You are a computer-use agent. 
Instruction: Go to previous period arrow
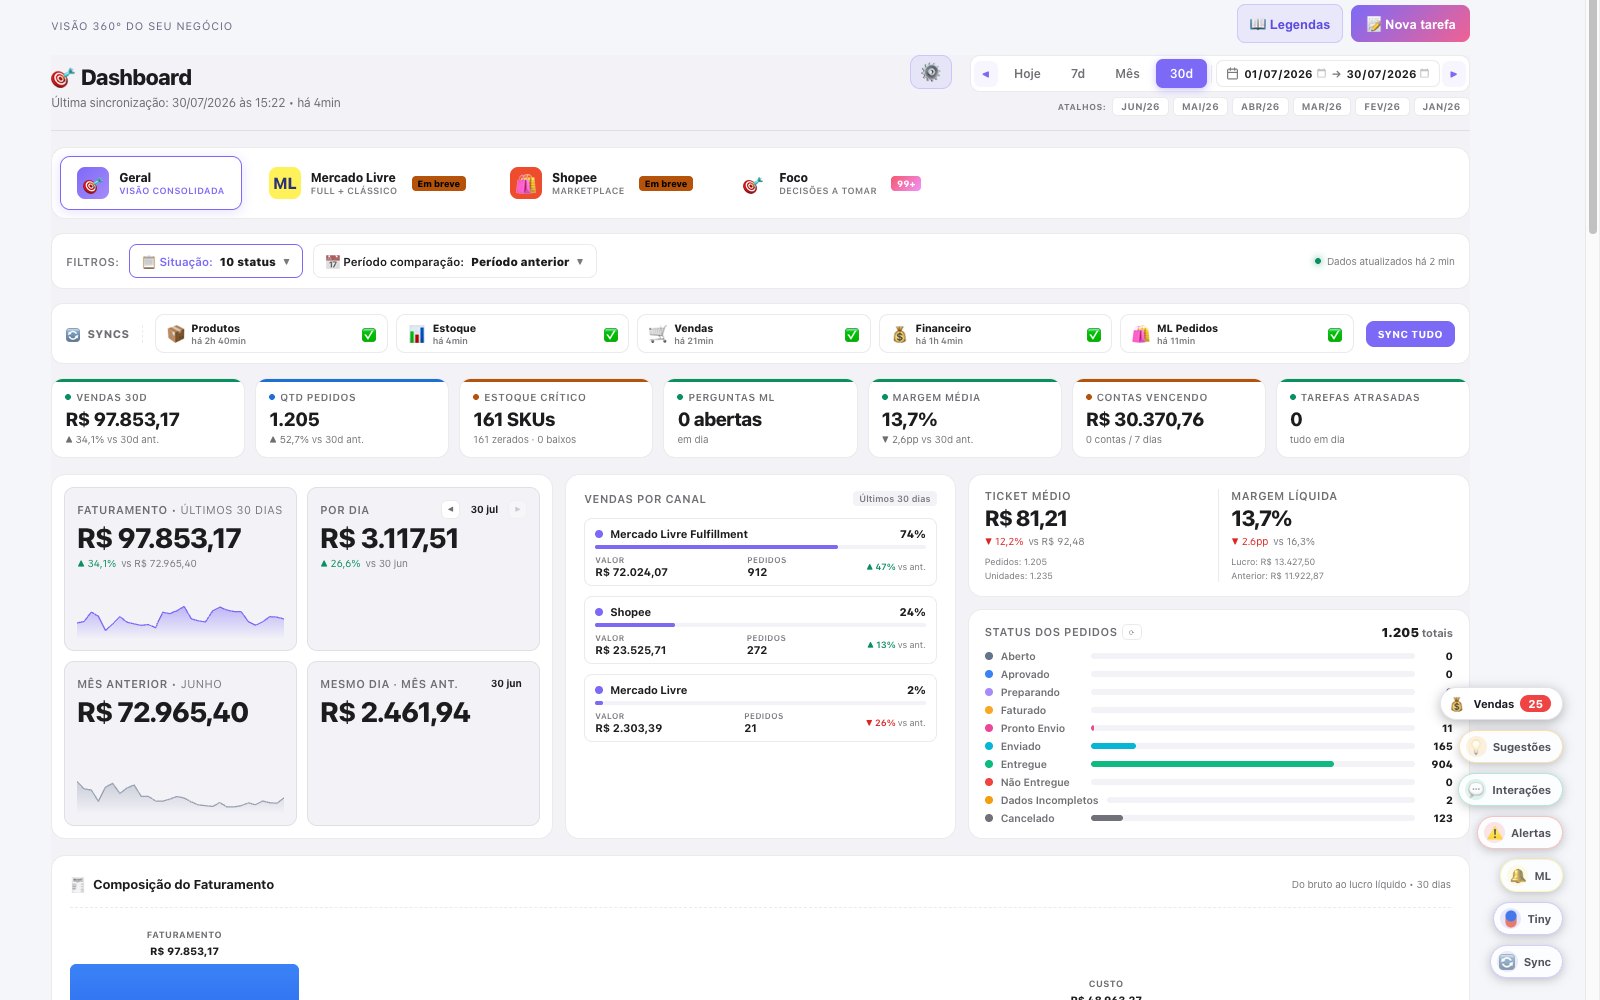[x=985, y=74]
